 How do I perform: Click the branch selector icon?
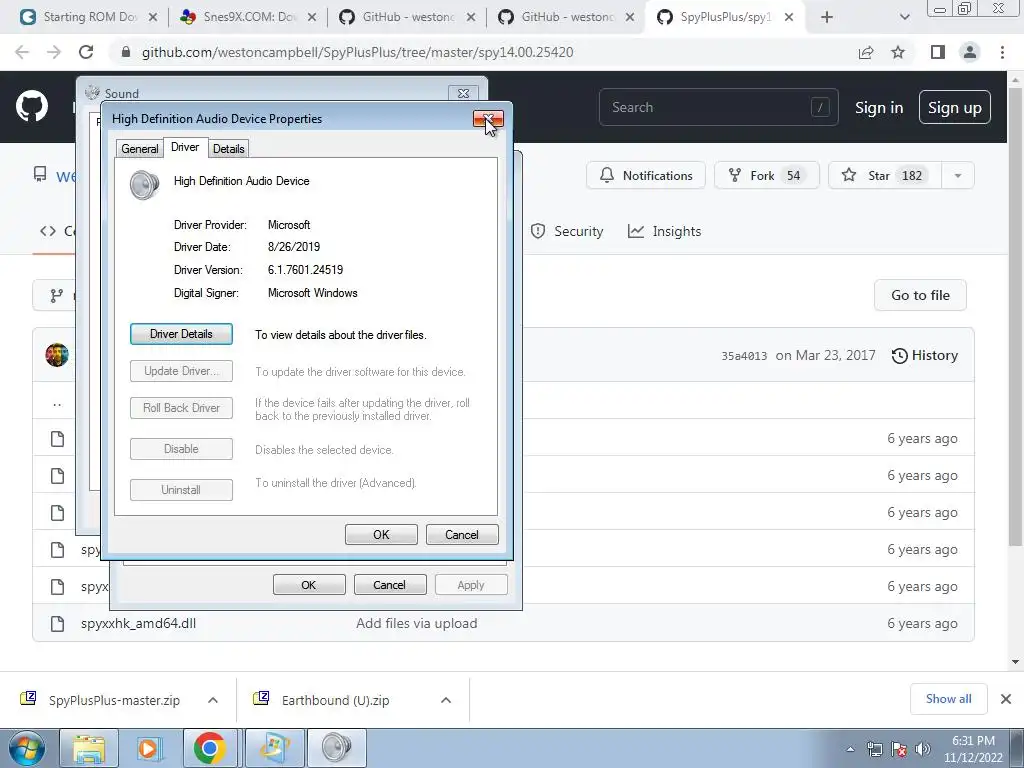point(57,296)
